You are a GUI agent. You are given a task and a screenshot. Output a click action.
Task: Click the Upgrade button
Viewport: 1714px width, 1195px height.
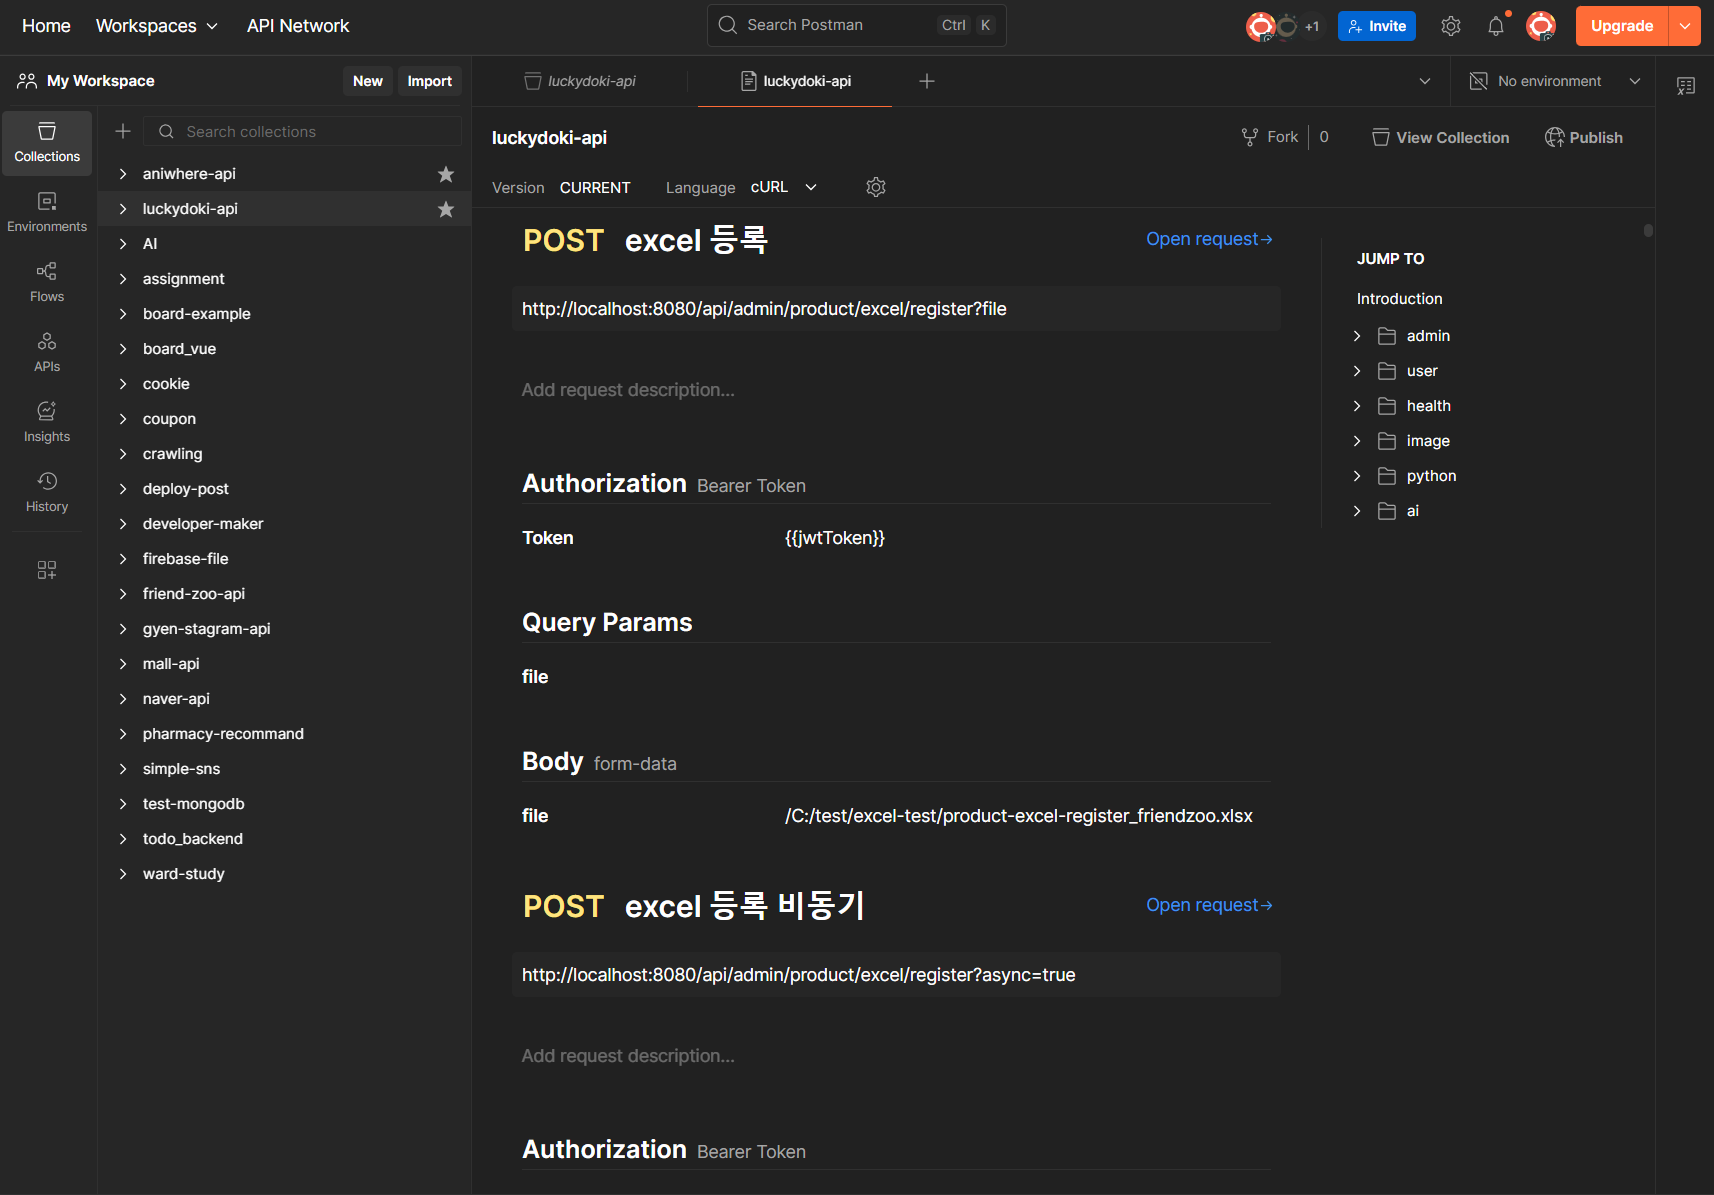click(x=1622, y=26)
